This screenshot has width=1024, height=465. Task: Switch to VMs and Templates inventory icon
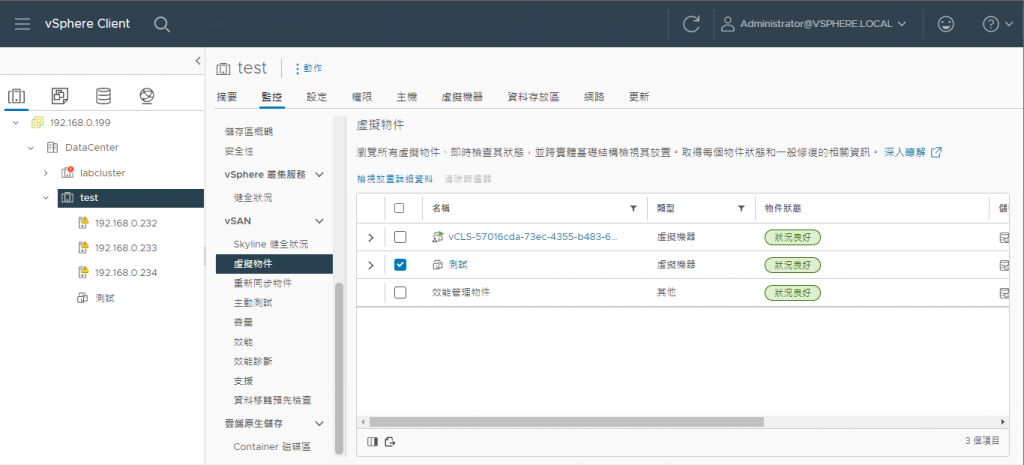60,97
